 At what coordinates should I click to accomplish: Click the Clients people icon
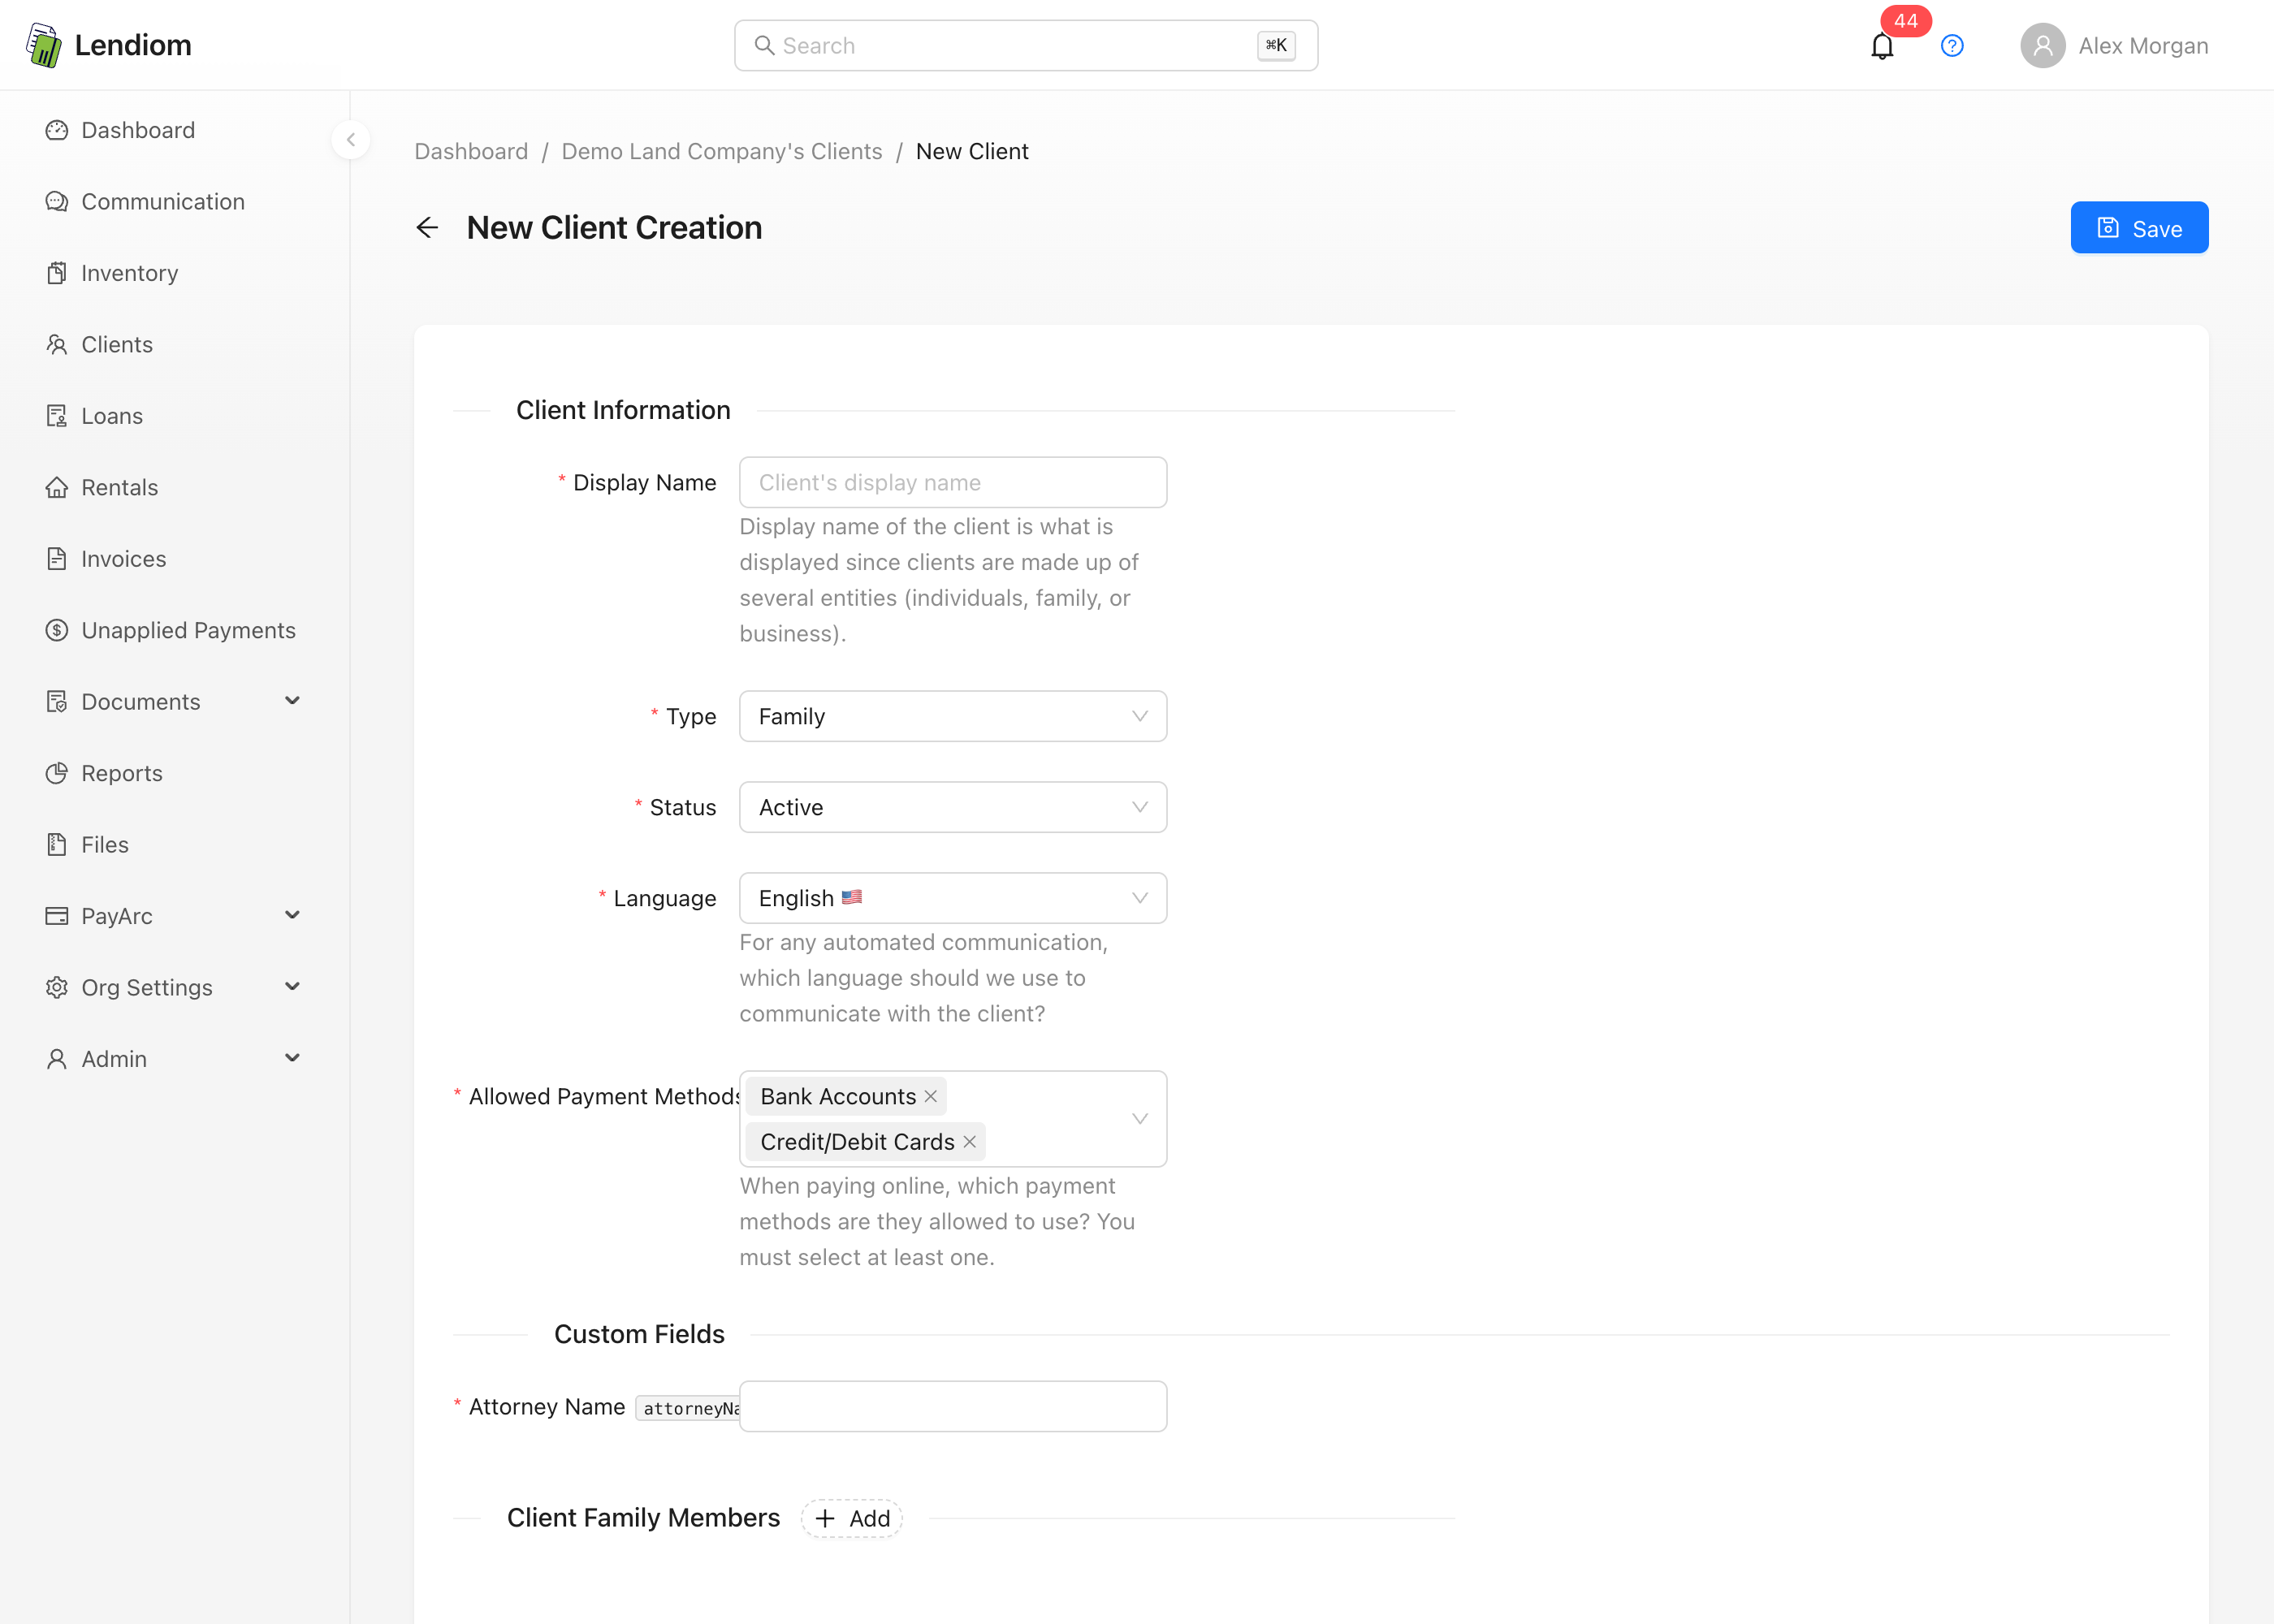[57, 345]
